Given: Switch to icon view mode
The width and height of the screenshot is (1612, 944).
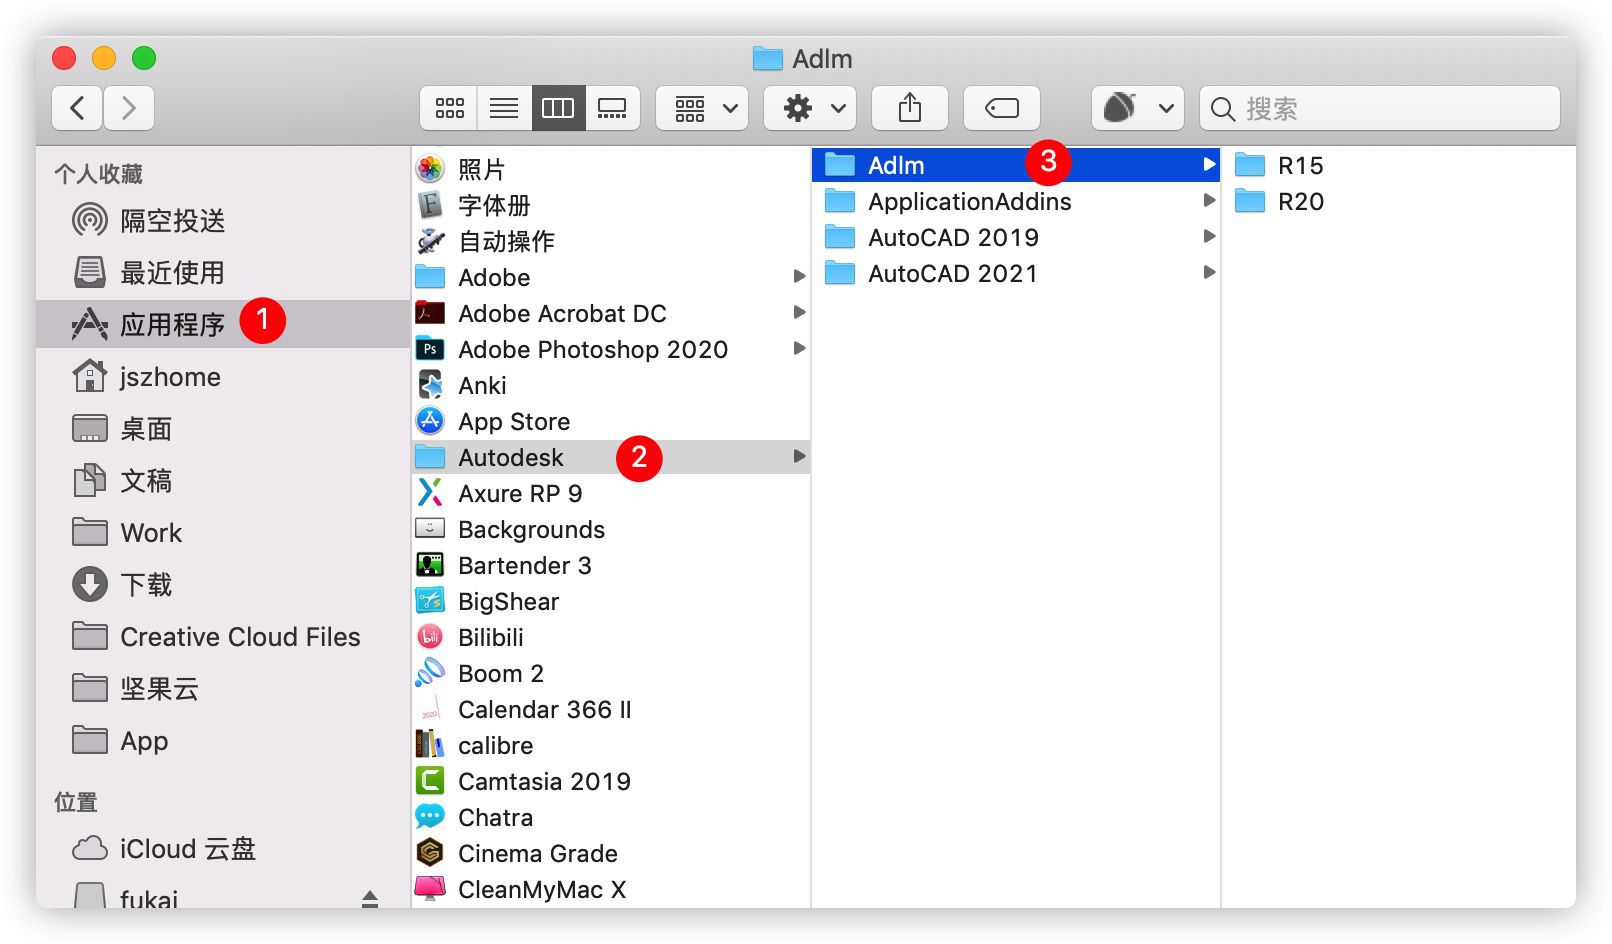Looking at the screenshot, I should tap(449, 108).
